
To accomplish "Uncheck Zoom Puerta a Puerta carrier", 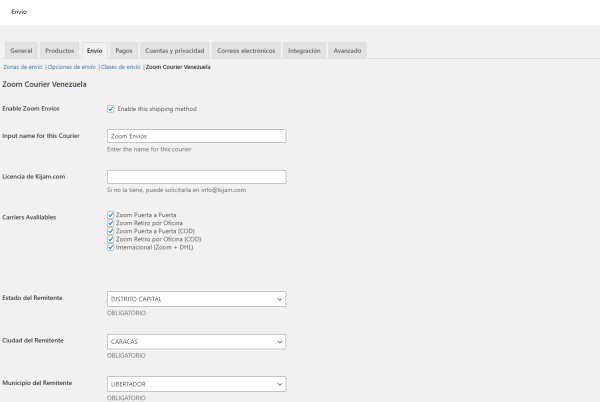I will [x=111, y=215].
